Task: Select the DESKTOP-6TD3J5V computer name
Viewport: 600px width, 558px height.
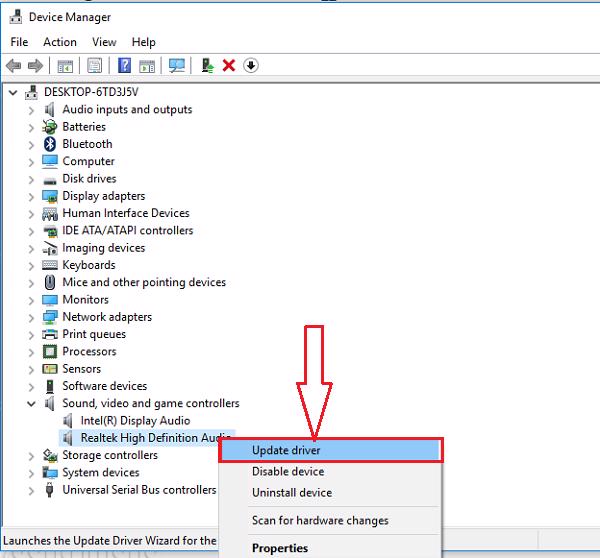Action: (x=91, y=92)
